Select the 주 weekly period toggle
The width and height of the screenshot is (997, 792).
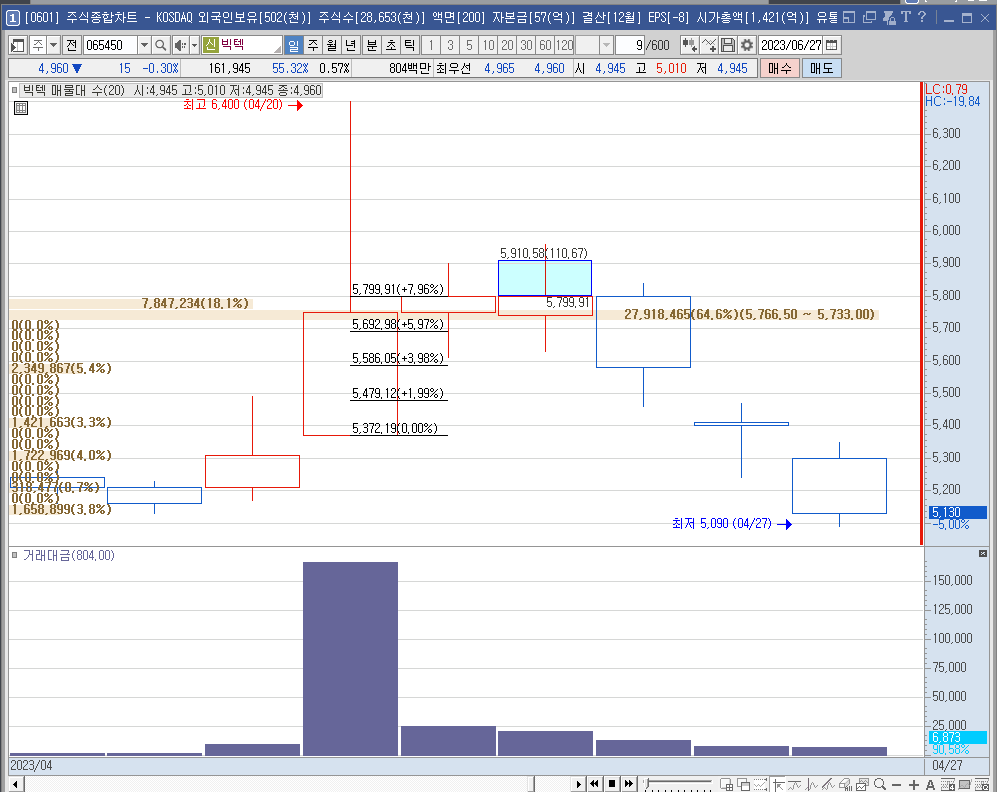pyautogui.click(x=313, y=45)
